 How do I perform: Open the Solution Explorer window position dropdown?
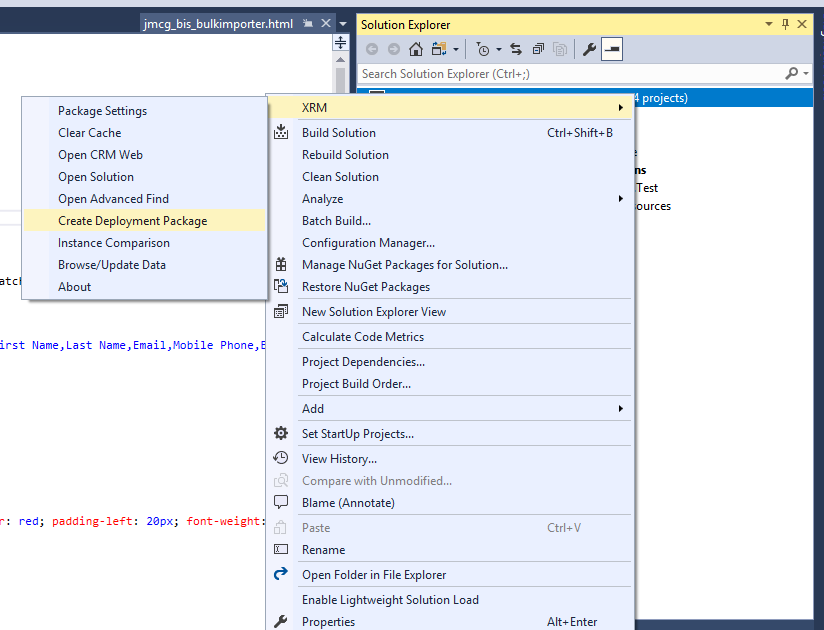[769, 24]
